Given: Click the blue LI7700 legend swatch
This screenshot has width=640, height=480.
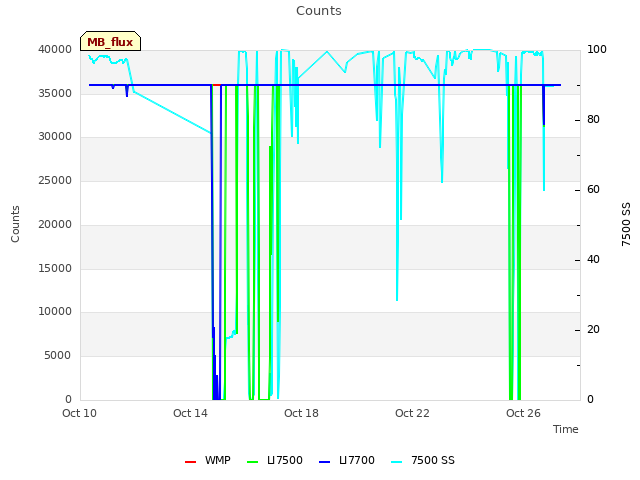Looking at the screenshot, I should [x=324, y=462].
